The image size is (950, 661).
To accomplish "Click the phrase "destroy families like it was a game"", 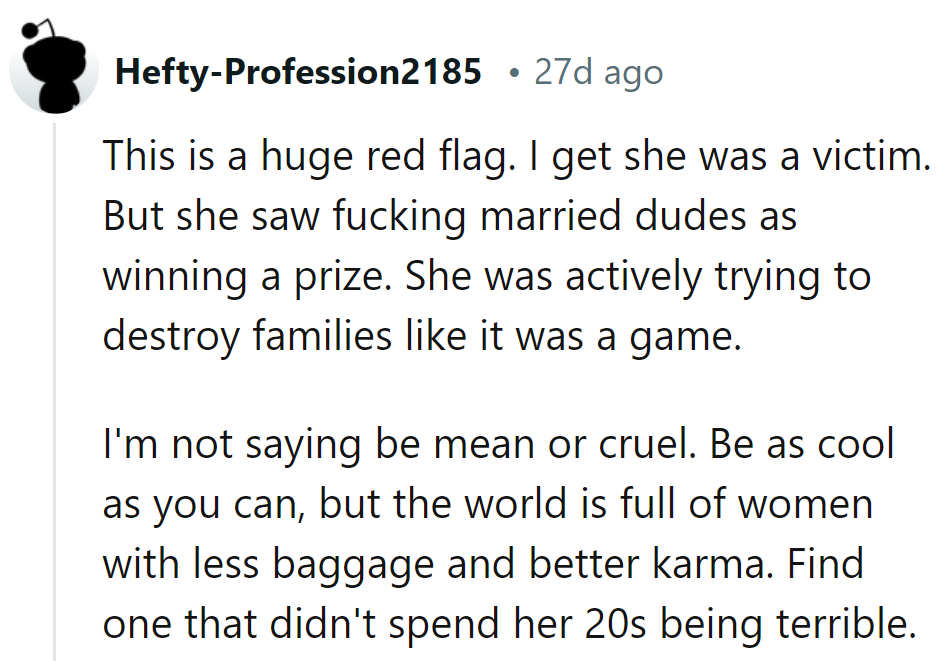I will coord(422,335).
